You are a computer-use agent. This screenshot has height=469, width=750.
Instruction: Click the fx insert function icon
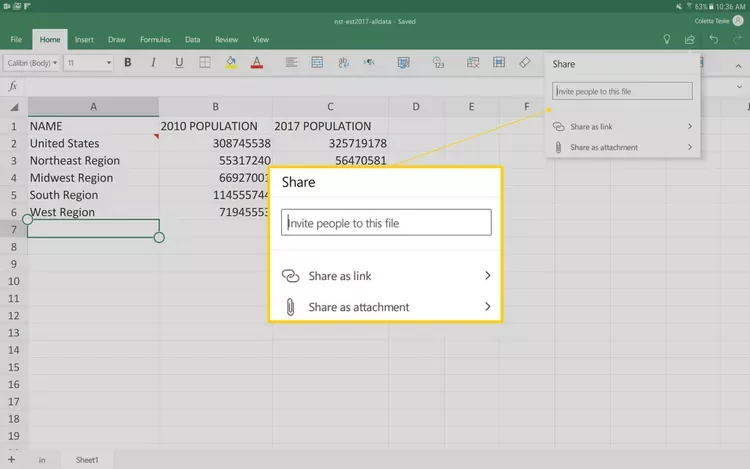click(x=13, y=87)
